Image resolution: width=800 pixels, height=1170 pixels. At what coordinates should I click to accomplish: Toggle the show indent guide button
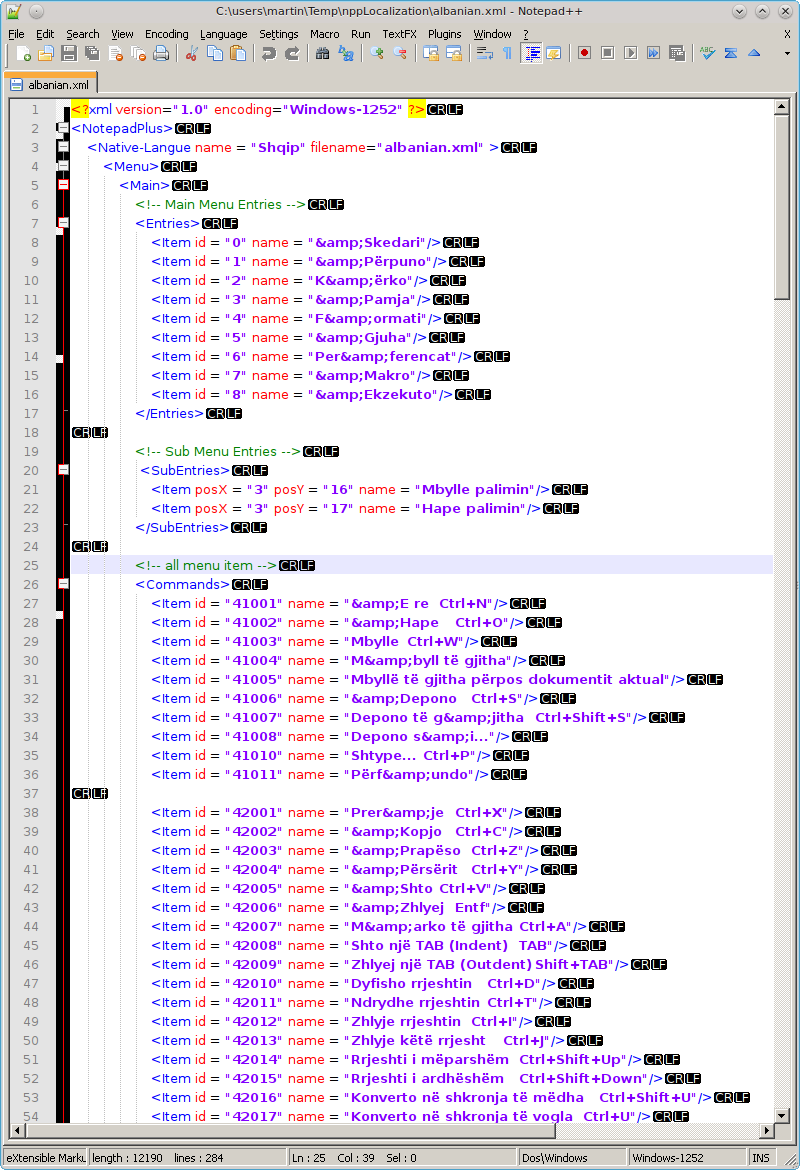(531, 54)
